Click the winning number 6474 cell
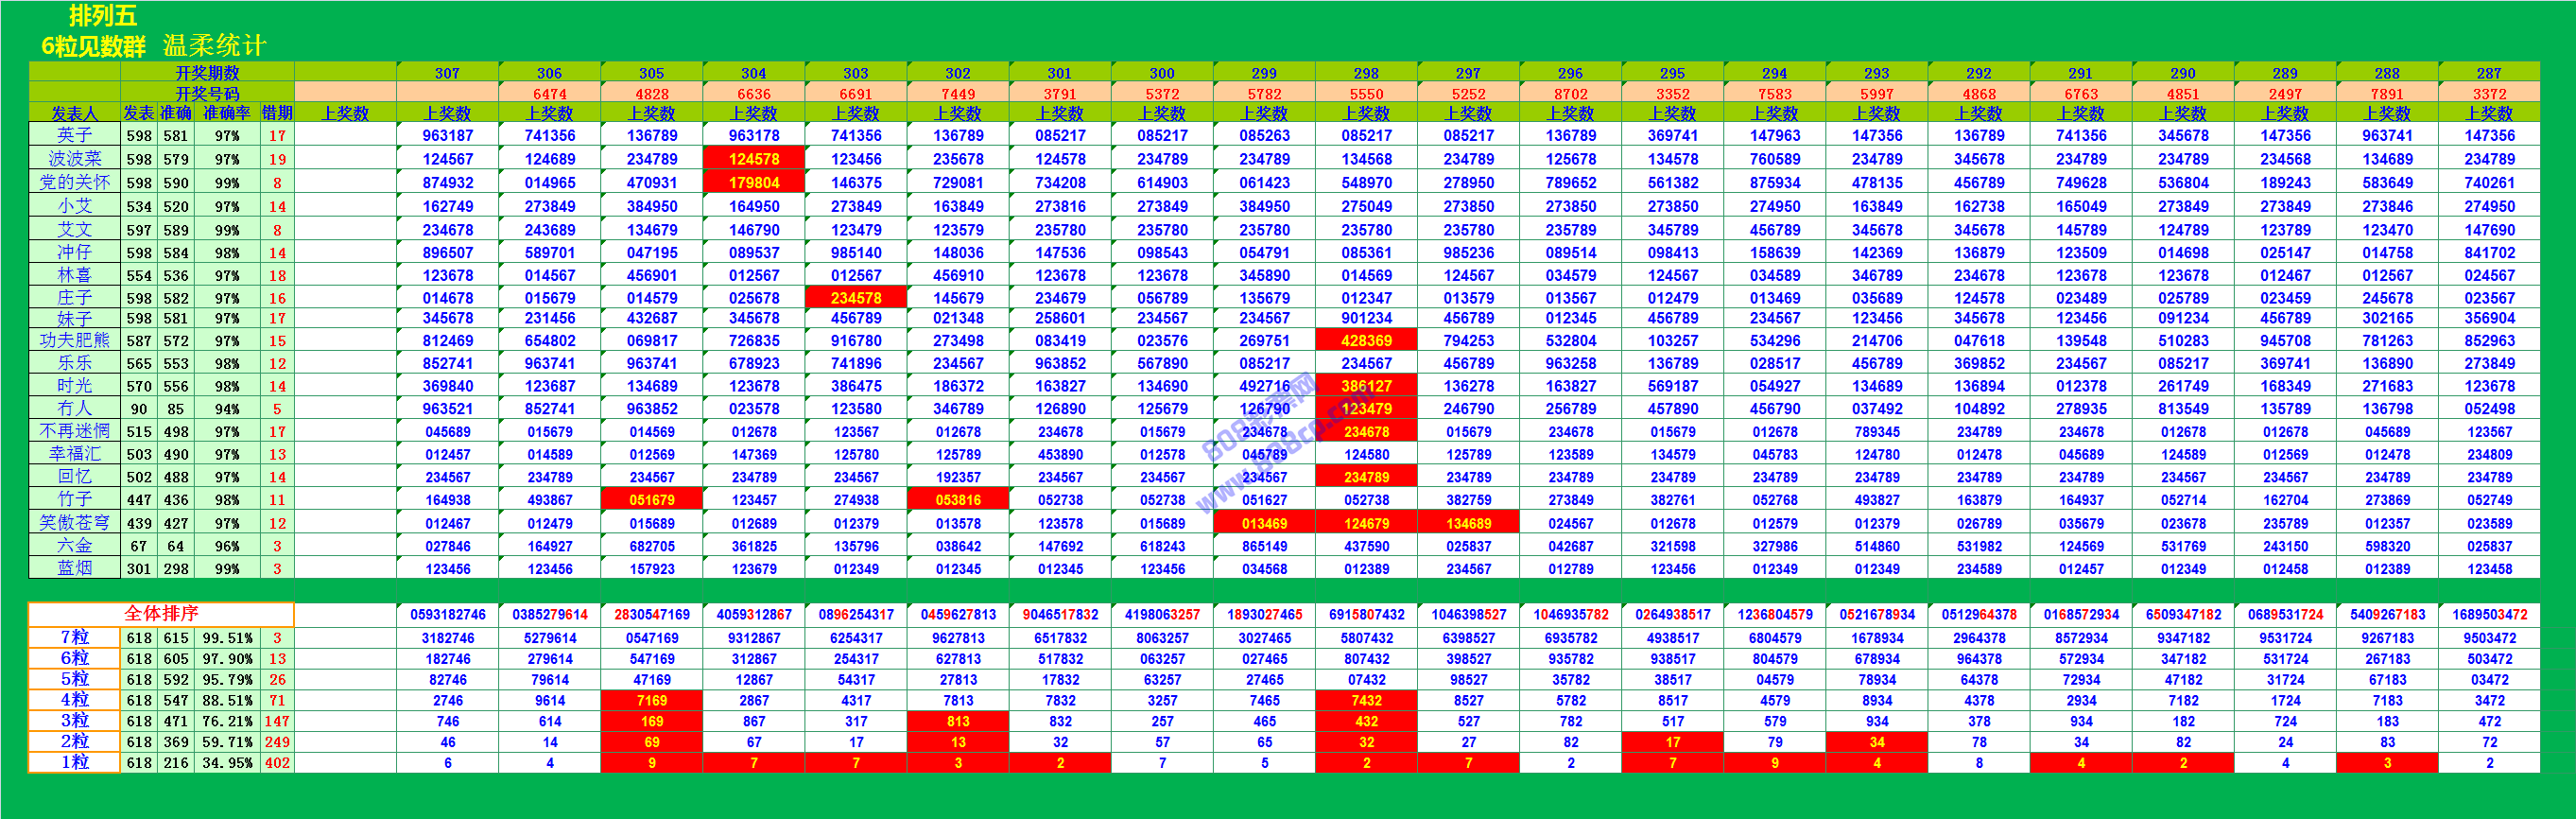Screen dimensions: 2576x819 coord(549,93)
